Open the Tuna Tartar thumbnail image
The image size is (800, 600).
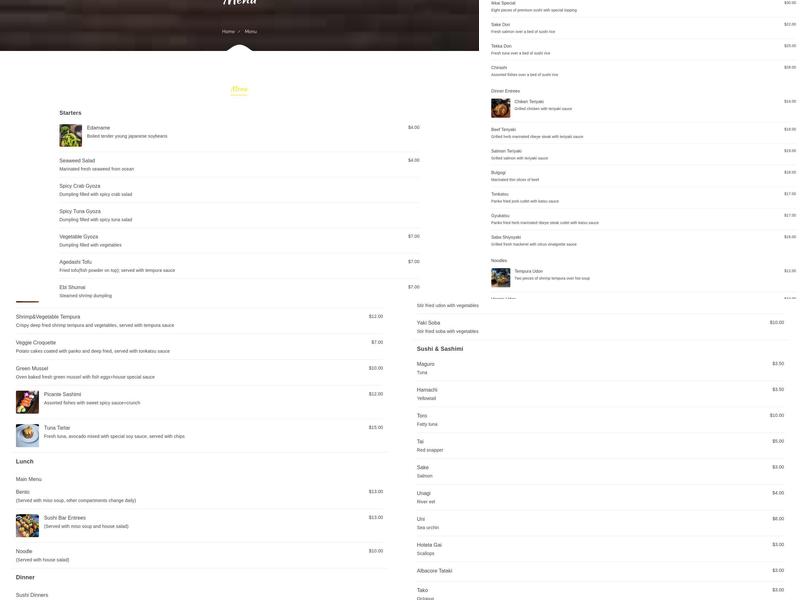(x=27, y=436)
